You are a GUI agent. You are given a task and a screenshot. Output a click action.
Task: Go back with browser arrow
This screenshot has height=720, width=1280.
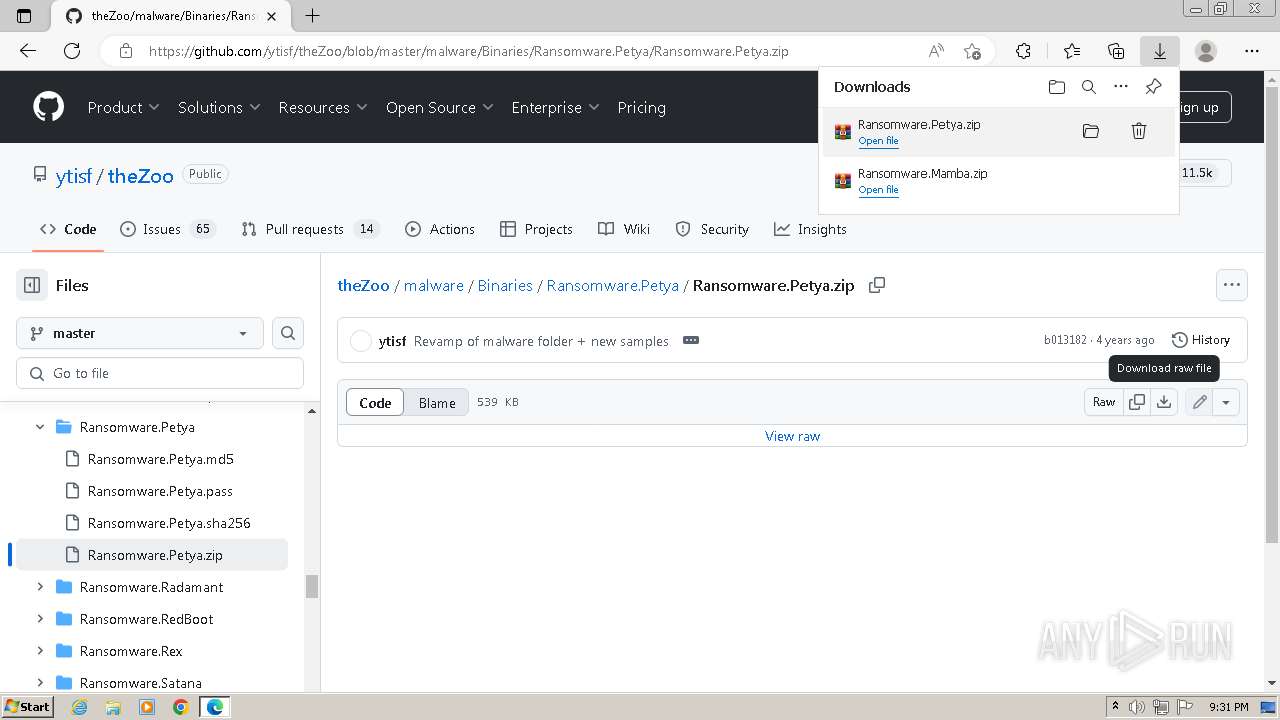pos(28,51)
